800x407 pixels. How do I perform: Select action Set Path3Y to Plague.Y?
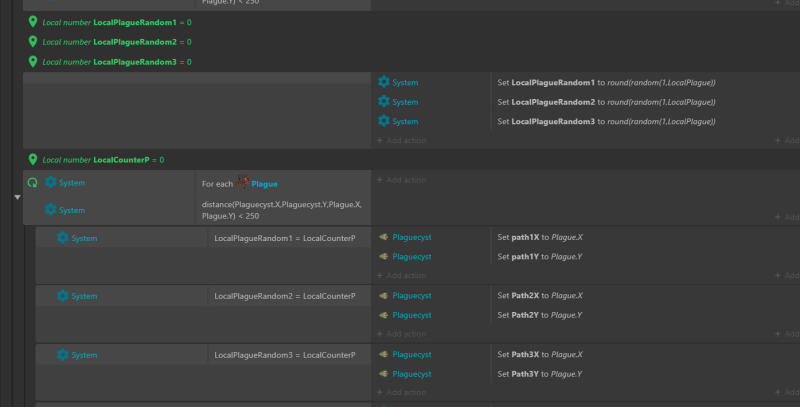(x=540, y=374)
